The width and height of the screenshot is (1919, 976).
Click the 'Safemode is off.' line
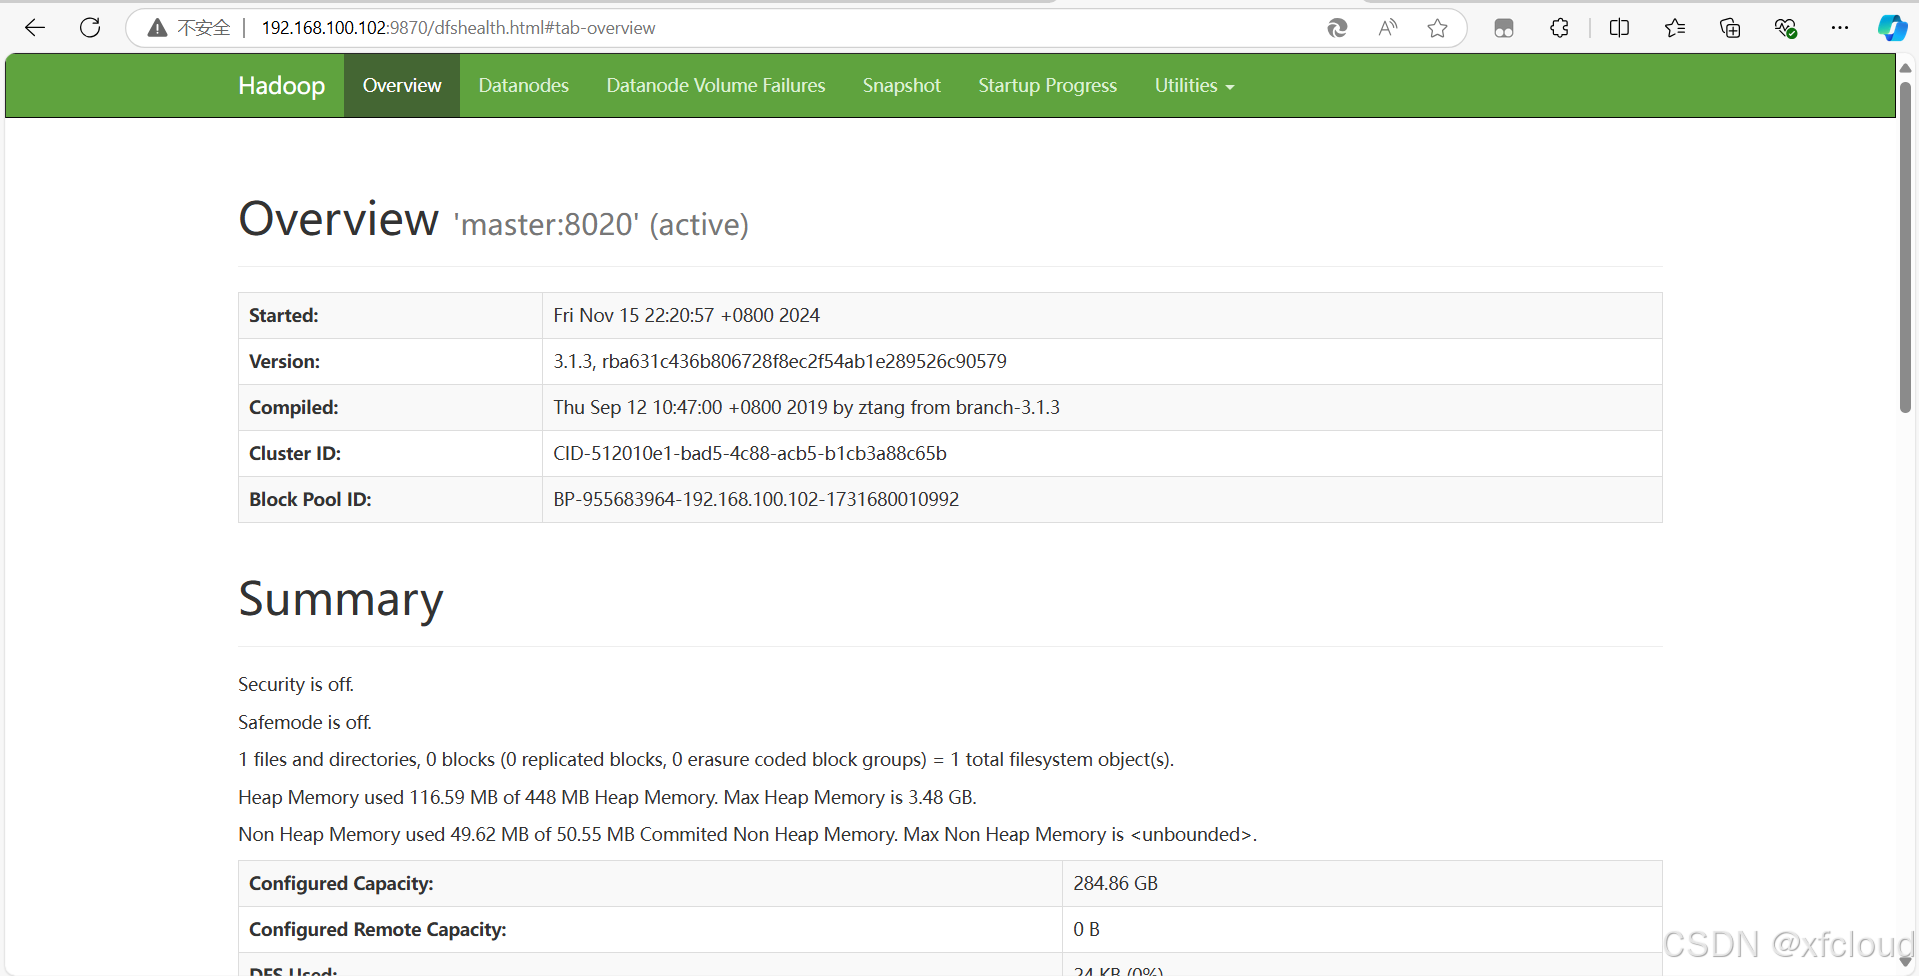305,722
